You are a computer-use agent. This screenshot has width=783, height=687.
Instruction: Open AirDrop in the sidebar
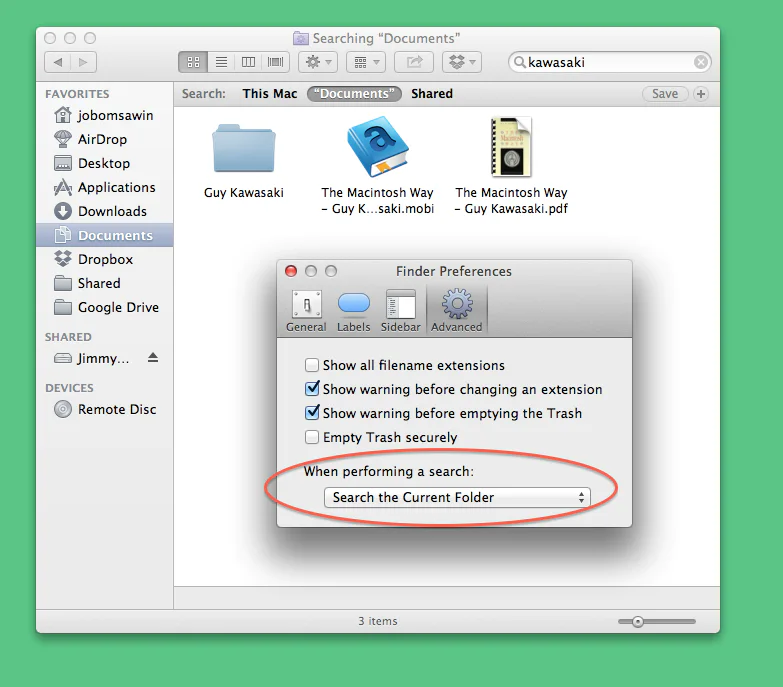104,139
